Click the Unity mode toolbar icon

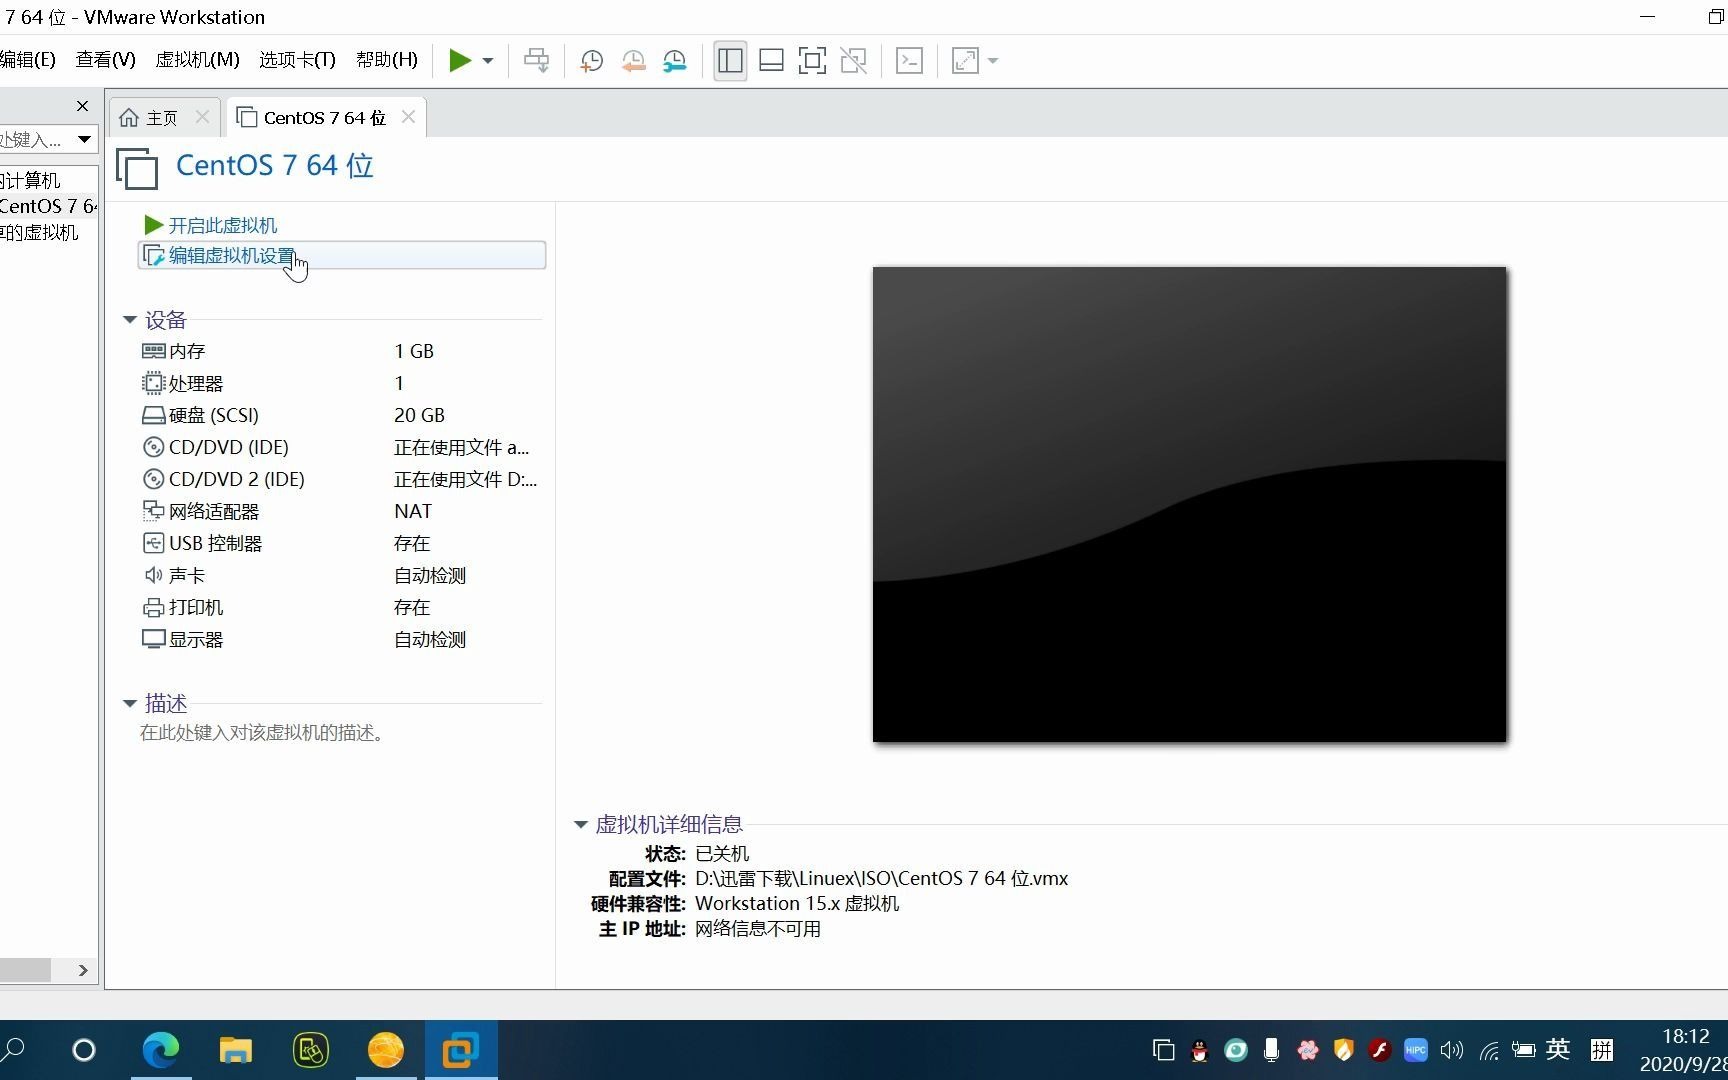pos(854,61)
